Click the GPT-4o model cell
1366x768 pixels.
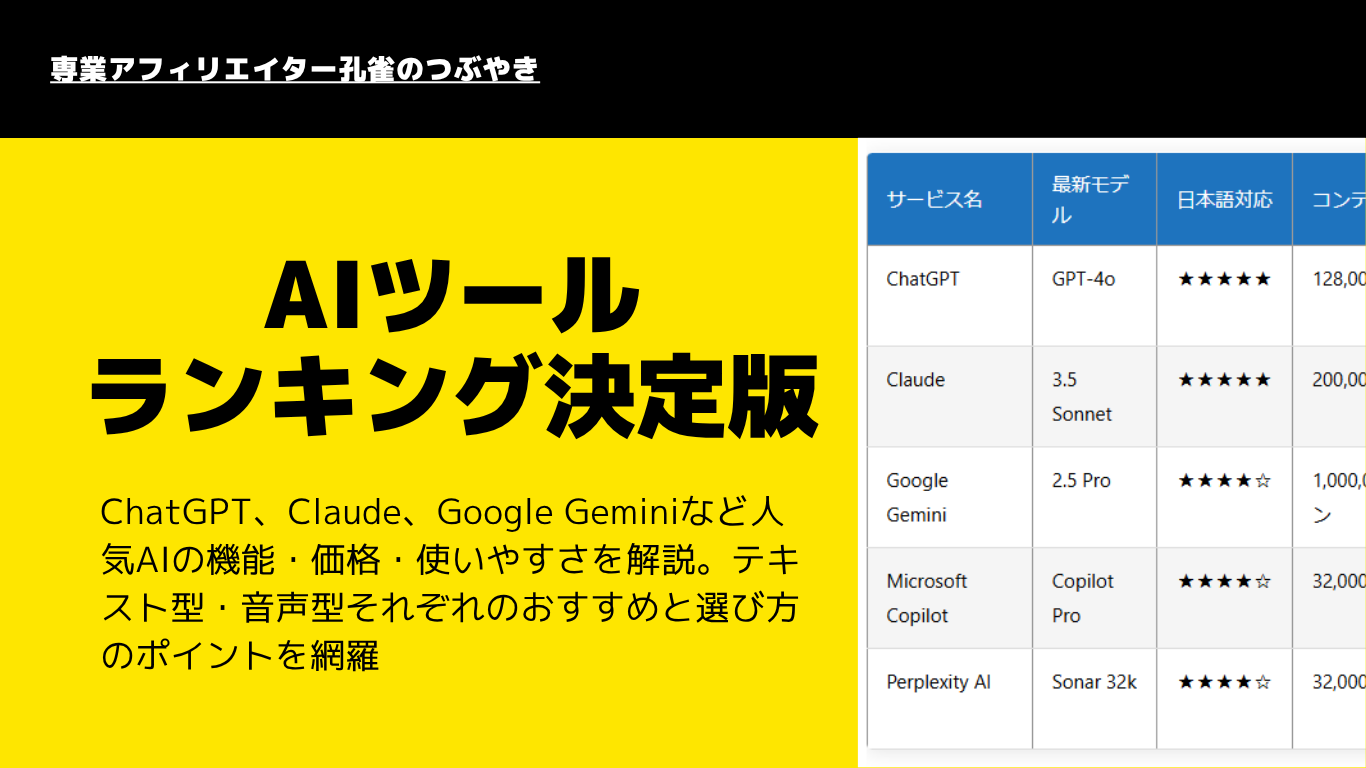1083,279
